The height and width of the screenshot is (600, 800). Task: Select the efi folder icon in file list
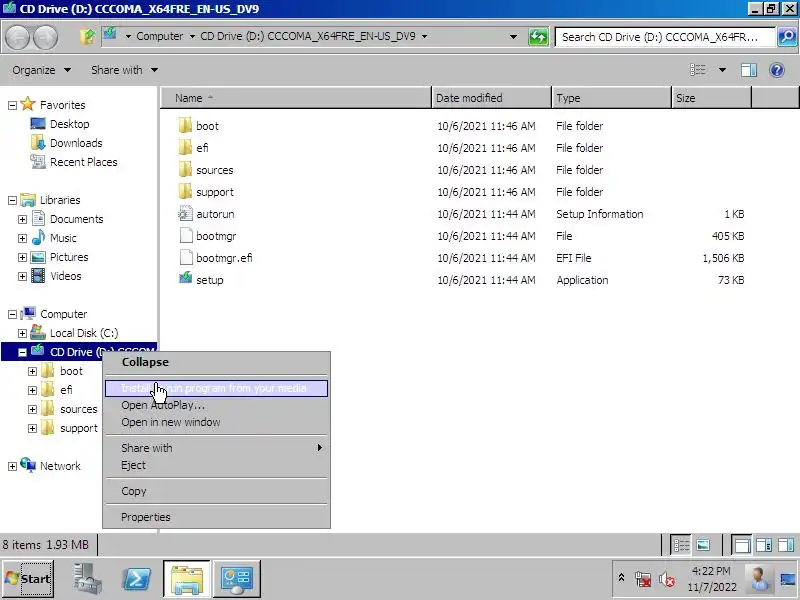(185, 147)
